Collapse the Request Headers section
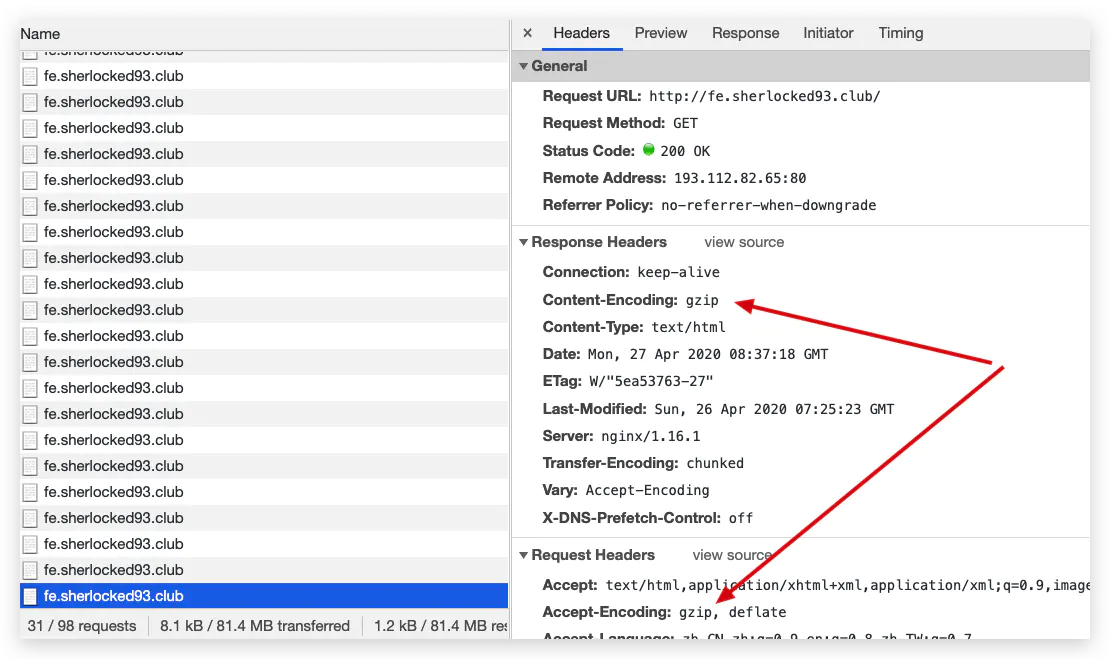Screen dimensions: 1110x659 (x=523, y=555)
